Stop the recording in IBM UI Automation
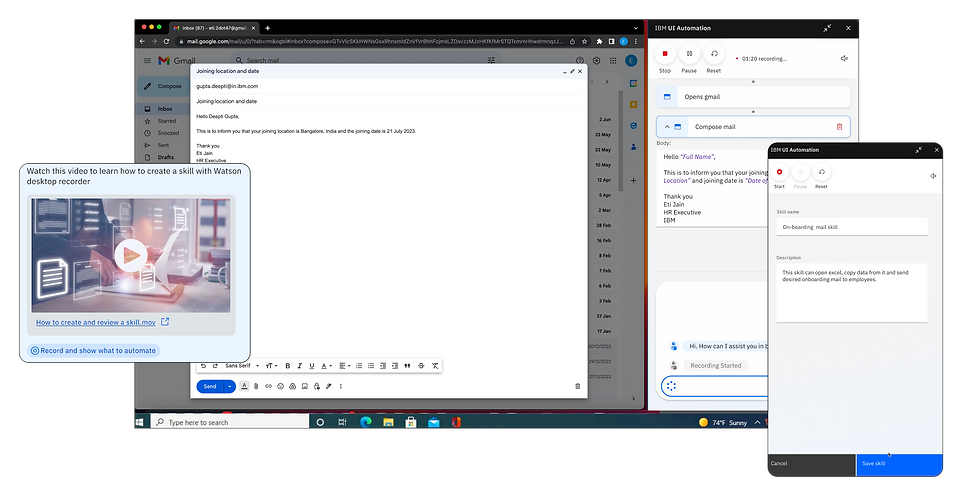 click(x=664, y=54)
